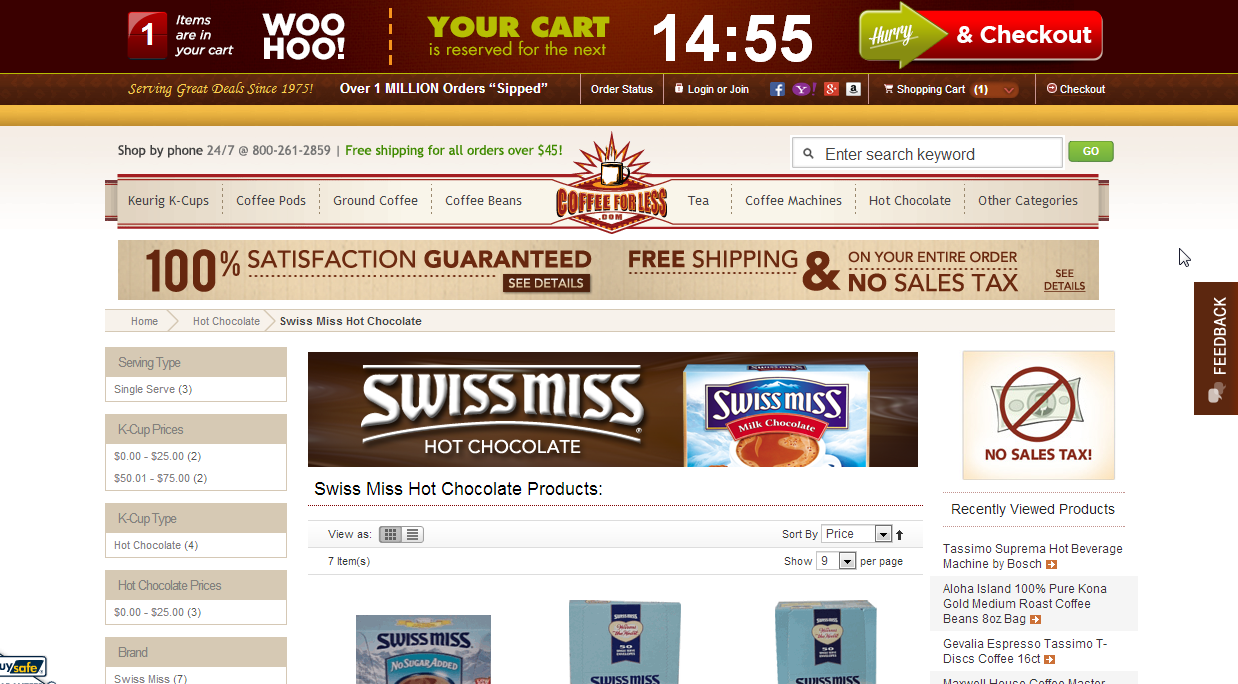Image resolution: width=1238 pixels, height=684 pixels.
Task: Open the Sort By Price dropdown
Action: [x=856, y=534]
